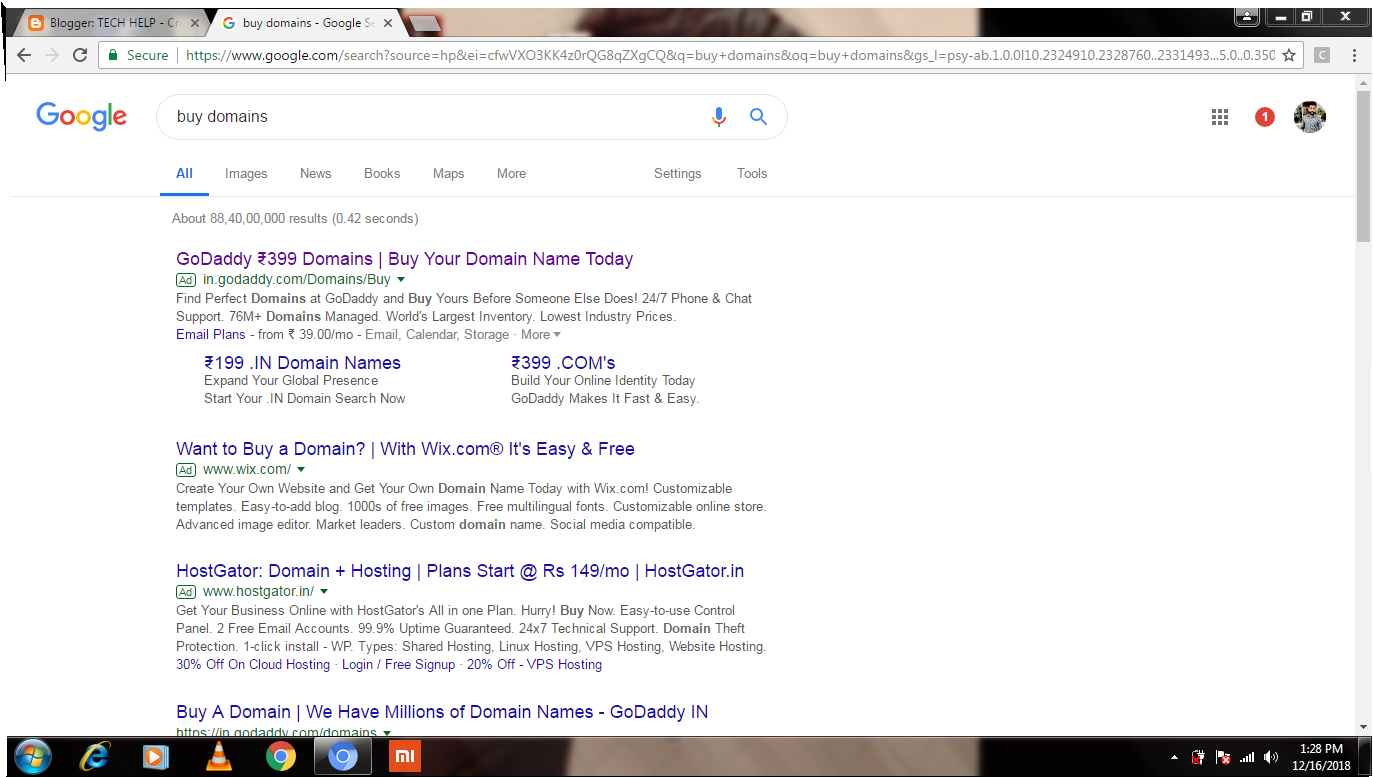Open the Mi application on taskbar
Screen dimensions: 1373x777
[x=405, y=757]
